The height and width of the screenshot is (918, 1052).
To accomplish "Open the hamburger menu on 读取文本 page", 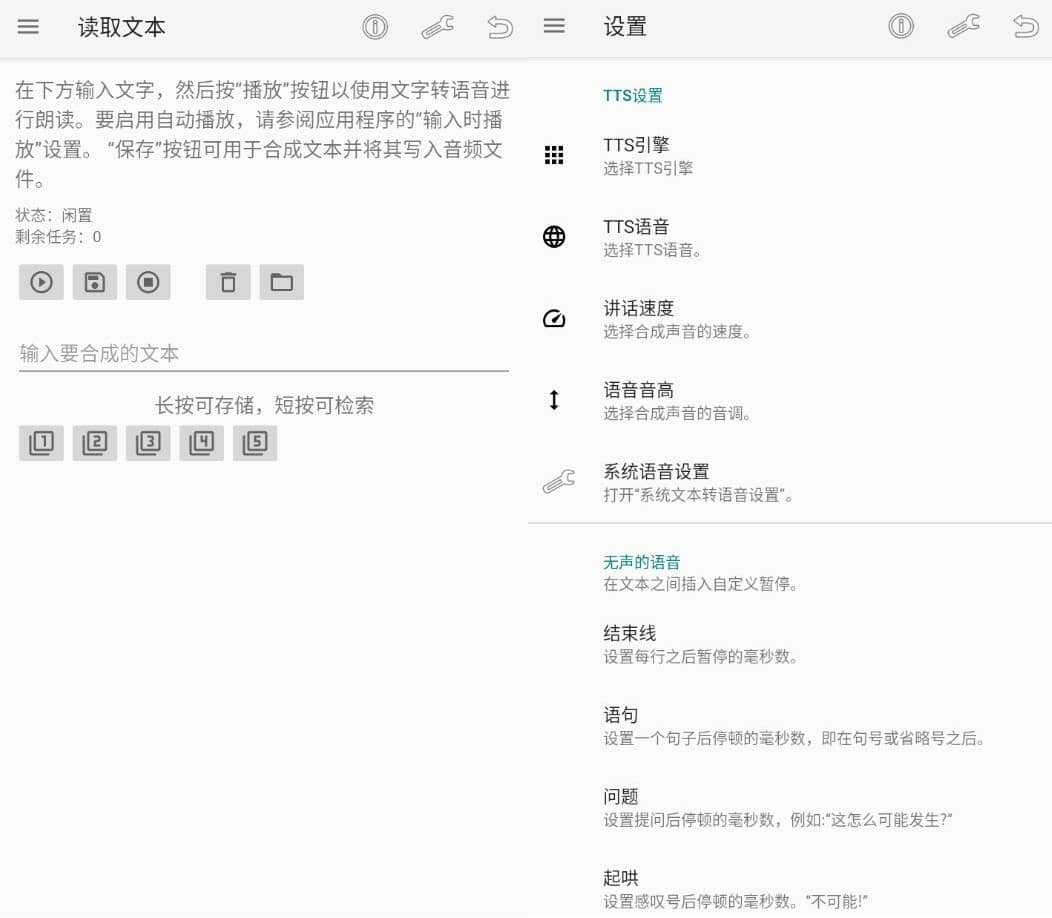I will (28, 27).
